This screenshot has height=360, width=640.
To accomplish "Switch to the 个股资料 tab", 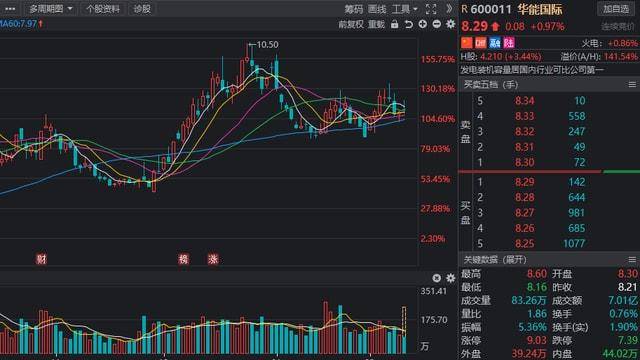I will click(x=102, y=9).
